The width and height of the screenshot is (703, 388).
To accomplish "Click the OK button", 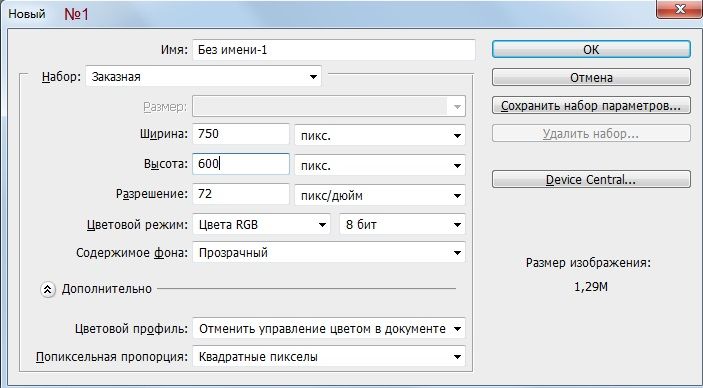I will pos(591,49).
